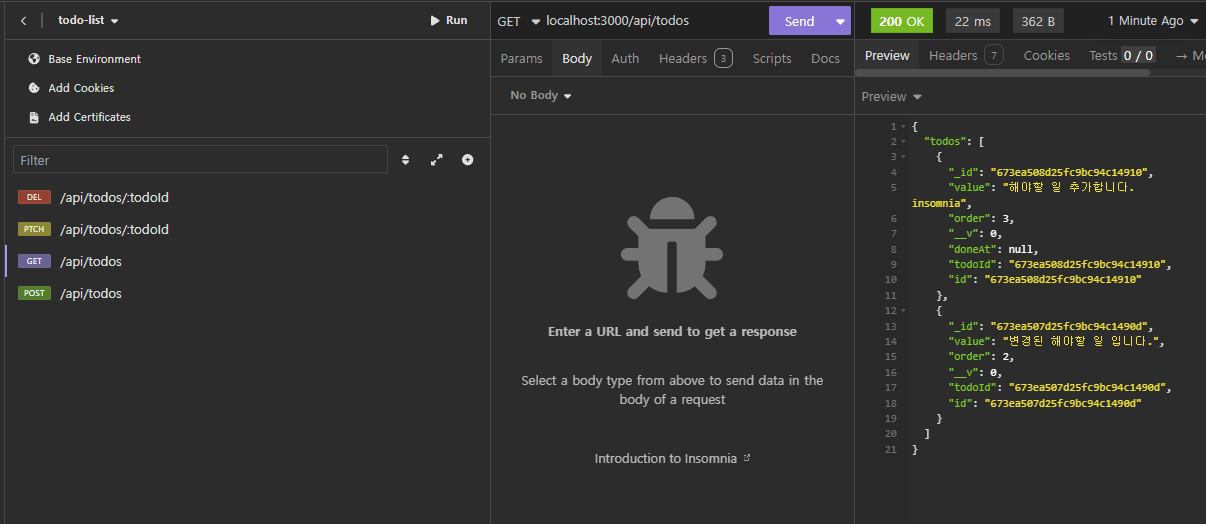The width and height of the screenshot is (1206, 524).
Task: Follow the Introduction to Insomnia link
Action: pos(672,458)
